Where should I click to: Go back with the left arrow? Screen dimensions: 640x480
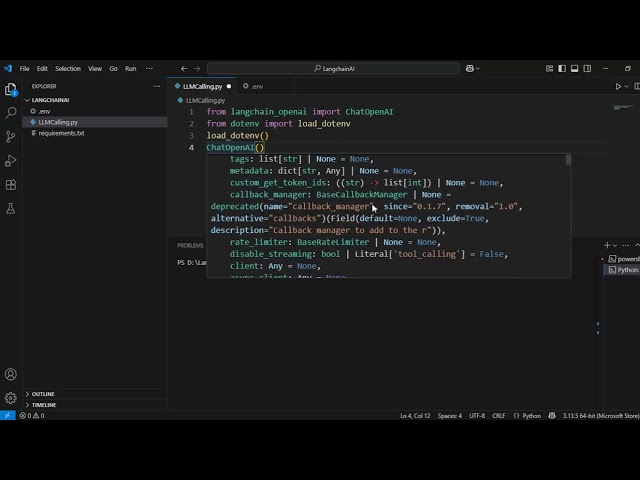[184, 69]
